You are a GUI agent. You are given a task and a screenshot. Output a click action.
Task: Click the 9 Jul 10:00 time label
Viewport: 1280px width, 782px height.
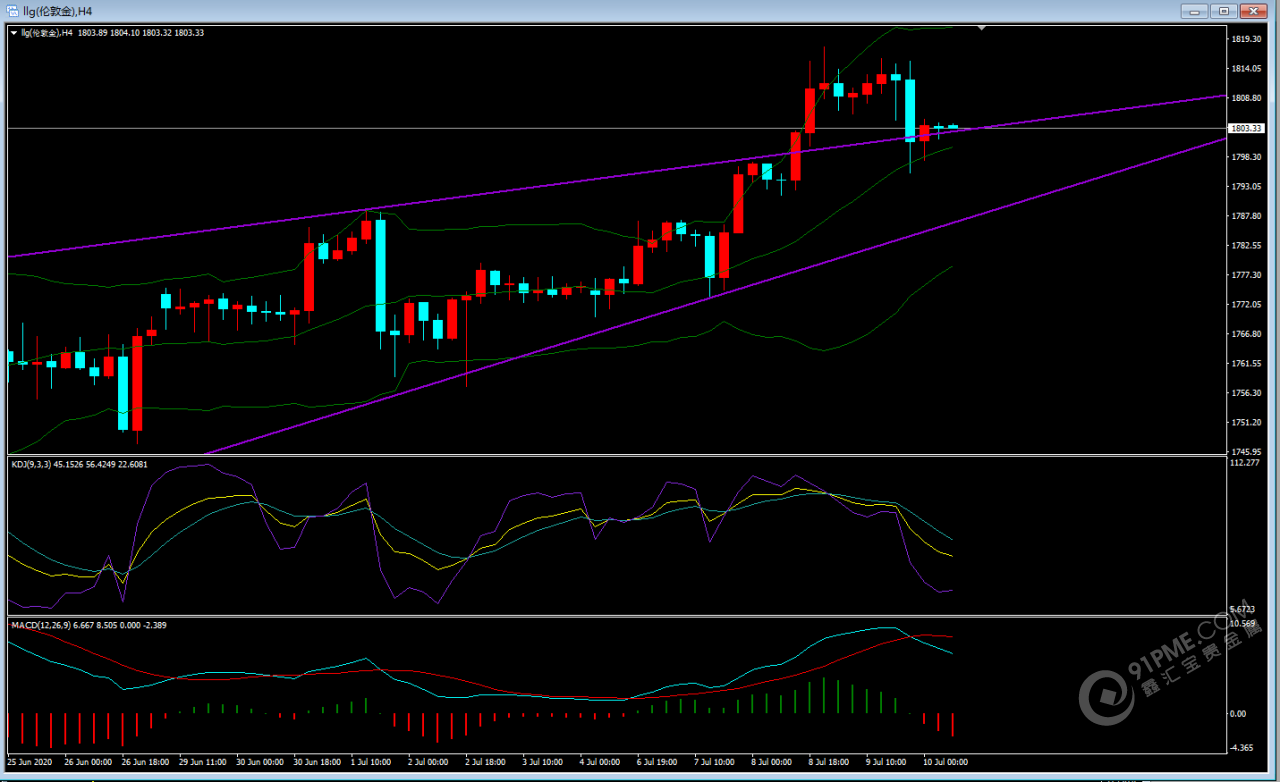point(885,762)
